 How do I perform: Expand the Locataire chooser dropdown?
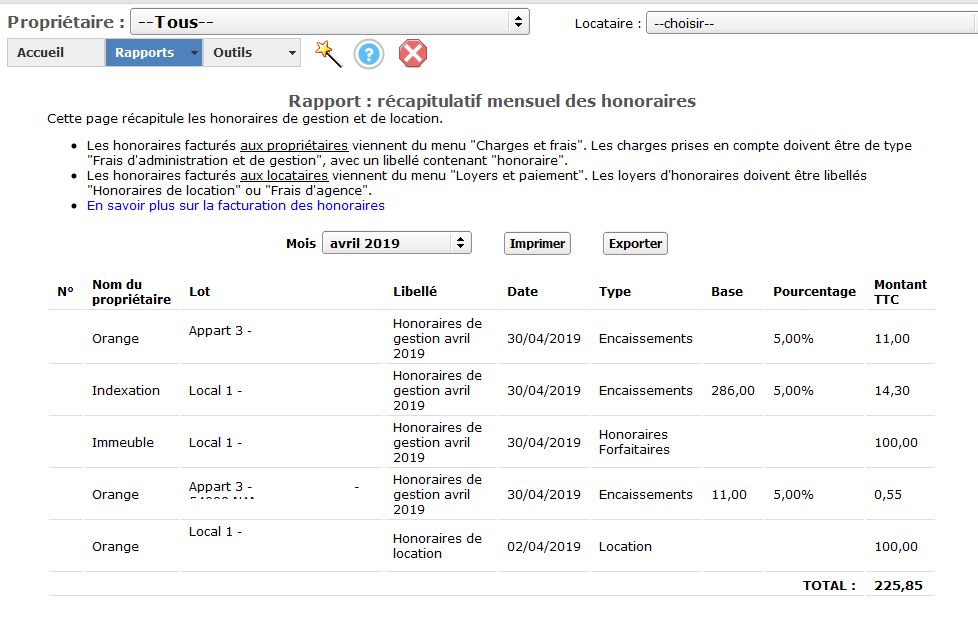point(810,23)
